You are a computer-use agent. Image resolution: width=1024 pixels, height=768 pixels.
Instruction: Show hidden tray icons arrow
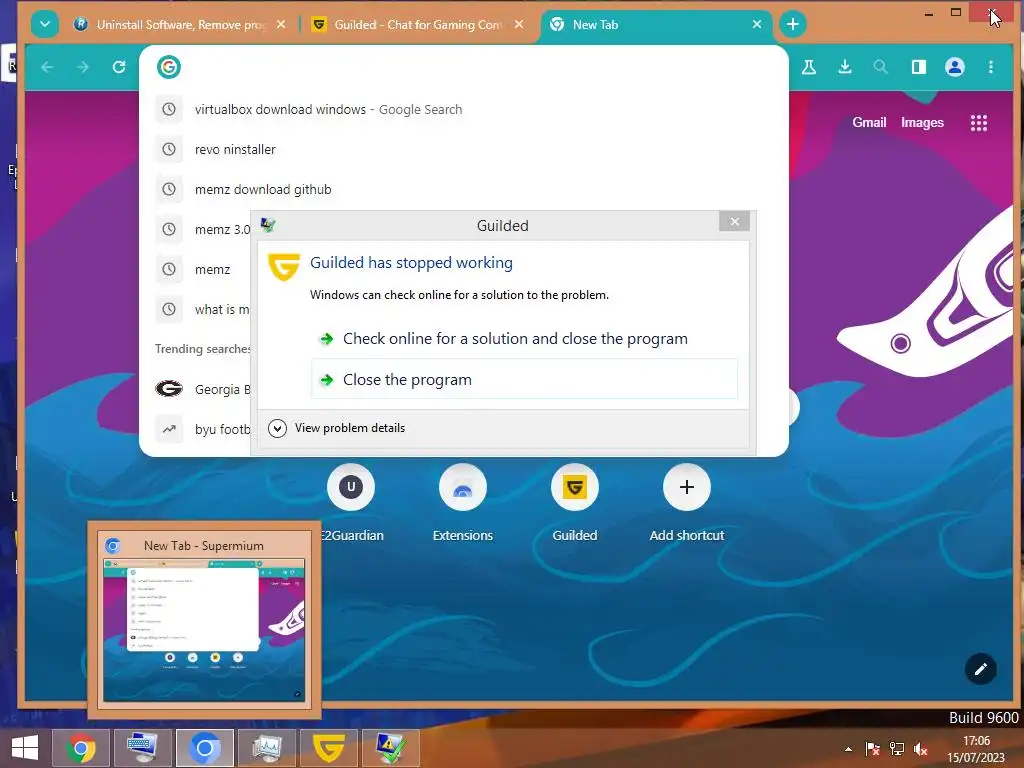(x=848, y=749)
